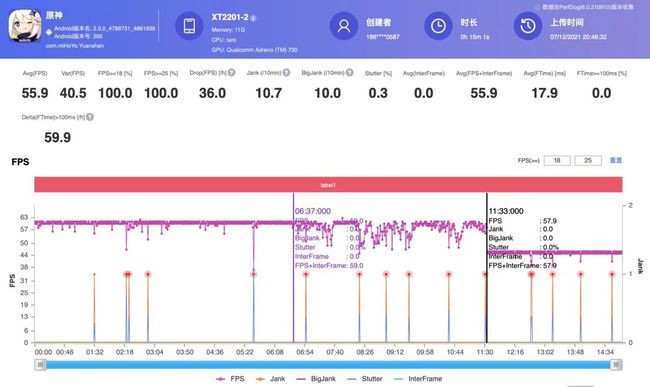Open help icon beside Delta(FTime)>100ms
The image size is (650, 387).
[90, 117]
